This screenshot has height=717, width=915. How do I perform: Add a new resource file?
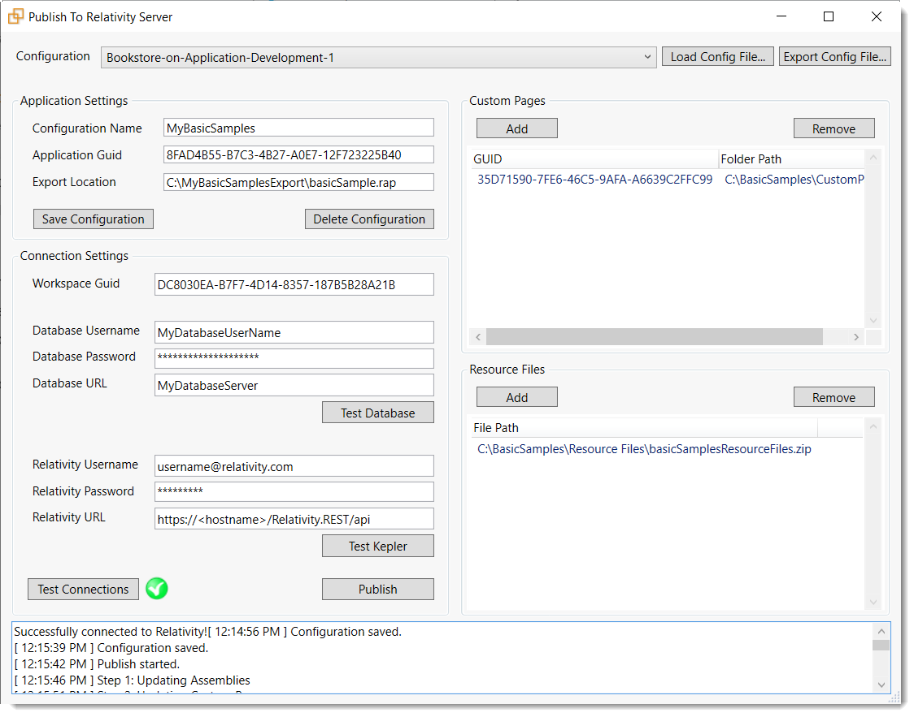pyautogui.click(x=517, y=397)
